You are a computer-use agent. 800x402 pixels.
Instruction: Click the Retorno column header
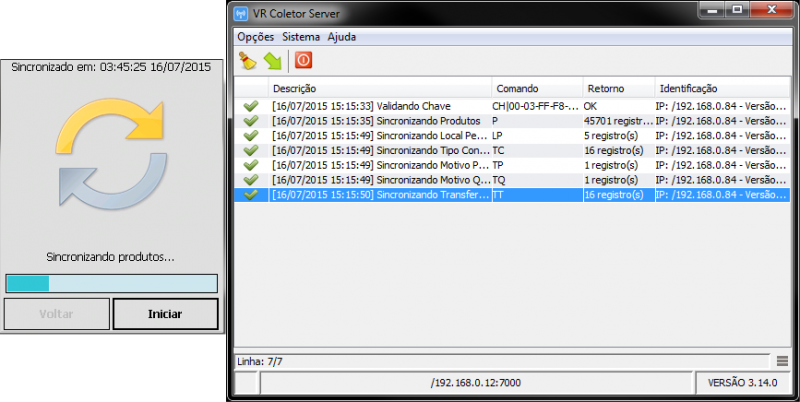tap(619, 88)
